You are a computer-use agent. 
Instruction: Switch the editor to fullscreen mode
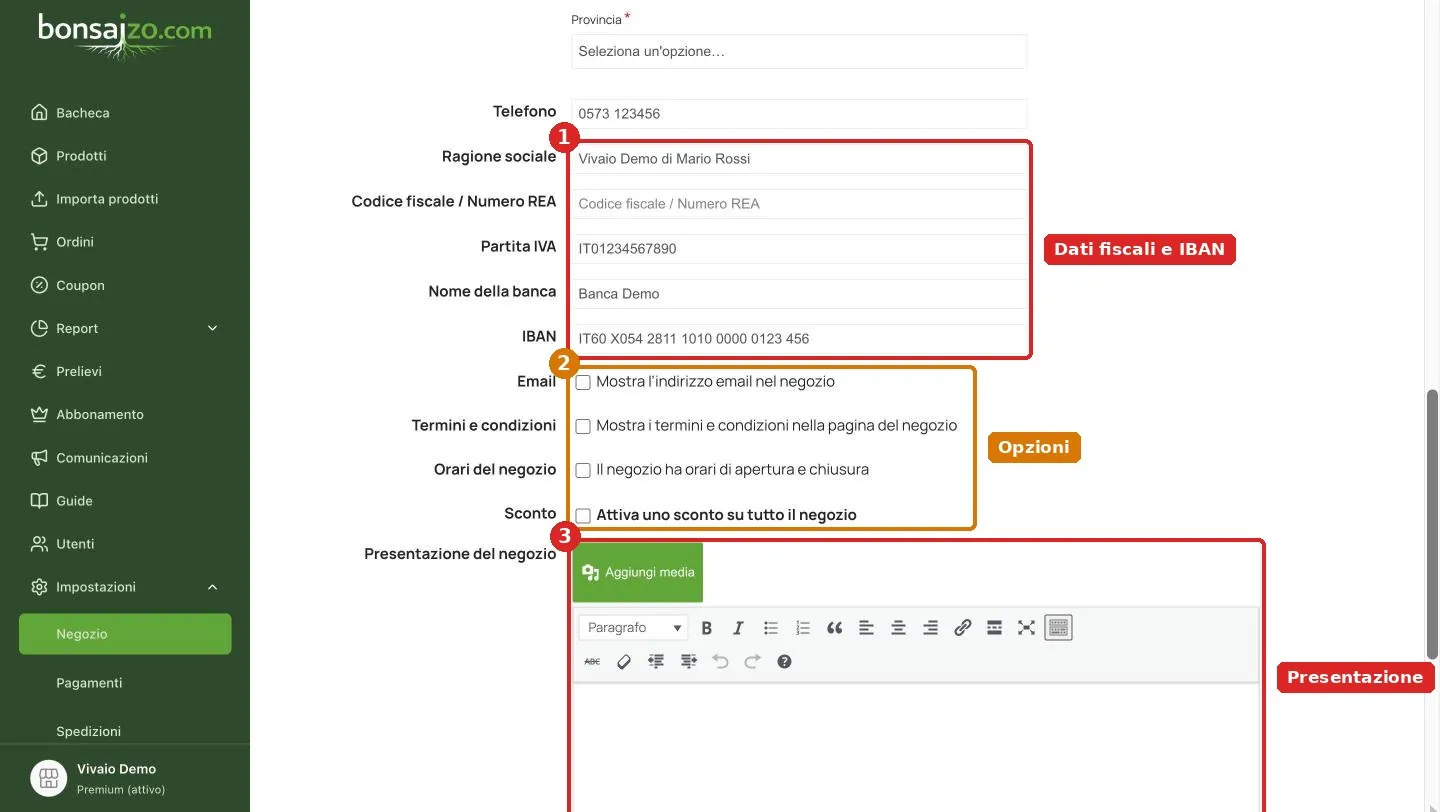(1026, 628)
